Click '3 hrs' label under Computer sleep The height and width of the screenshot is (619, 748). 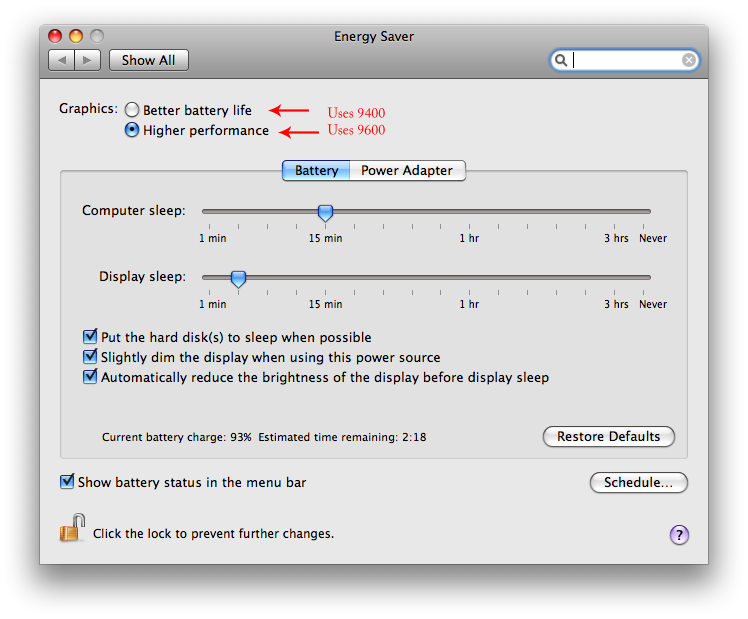coord(616,238)
